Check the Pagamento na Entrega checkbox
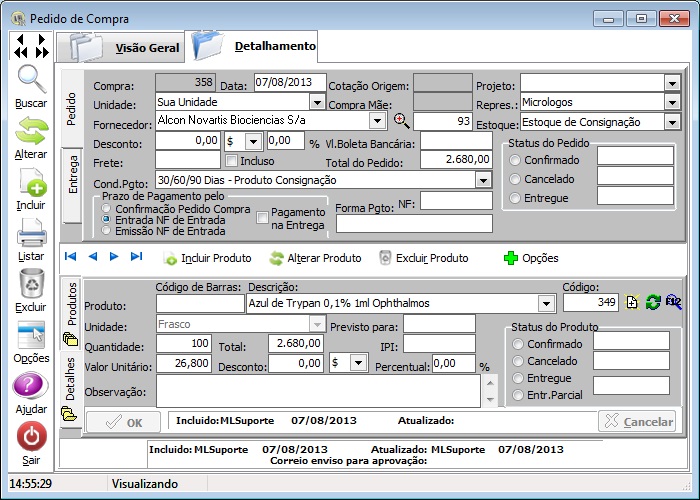 coord(263,217)
